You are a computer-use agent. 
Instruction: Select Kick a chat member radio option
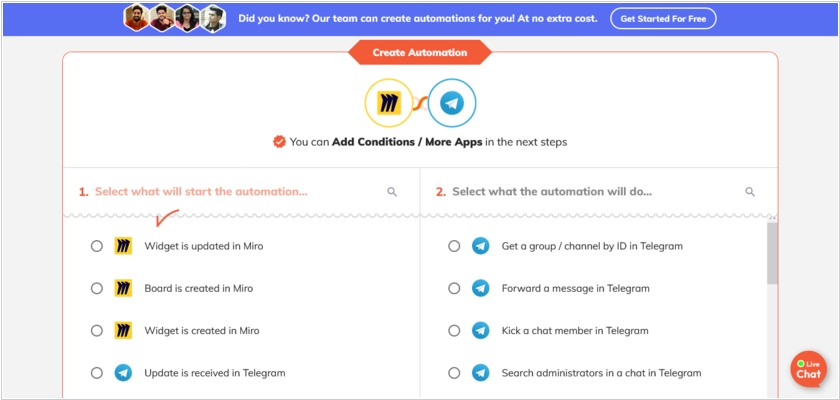pyautogui.click(x=454, y=330)
